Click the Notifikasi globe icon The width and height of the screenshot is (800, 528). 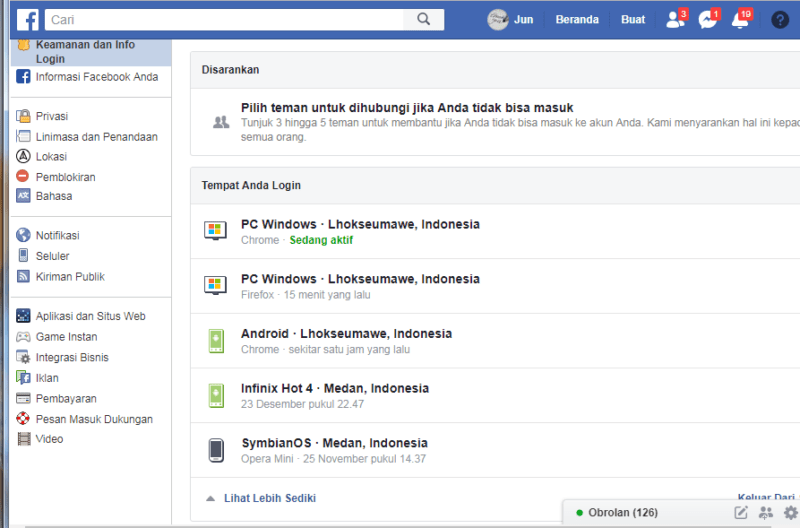click(23, 235)
